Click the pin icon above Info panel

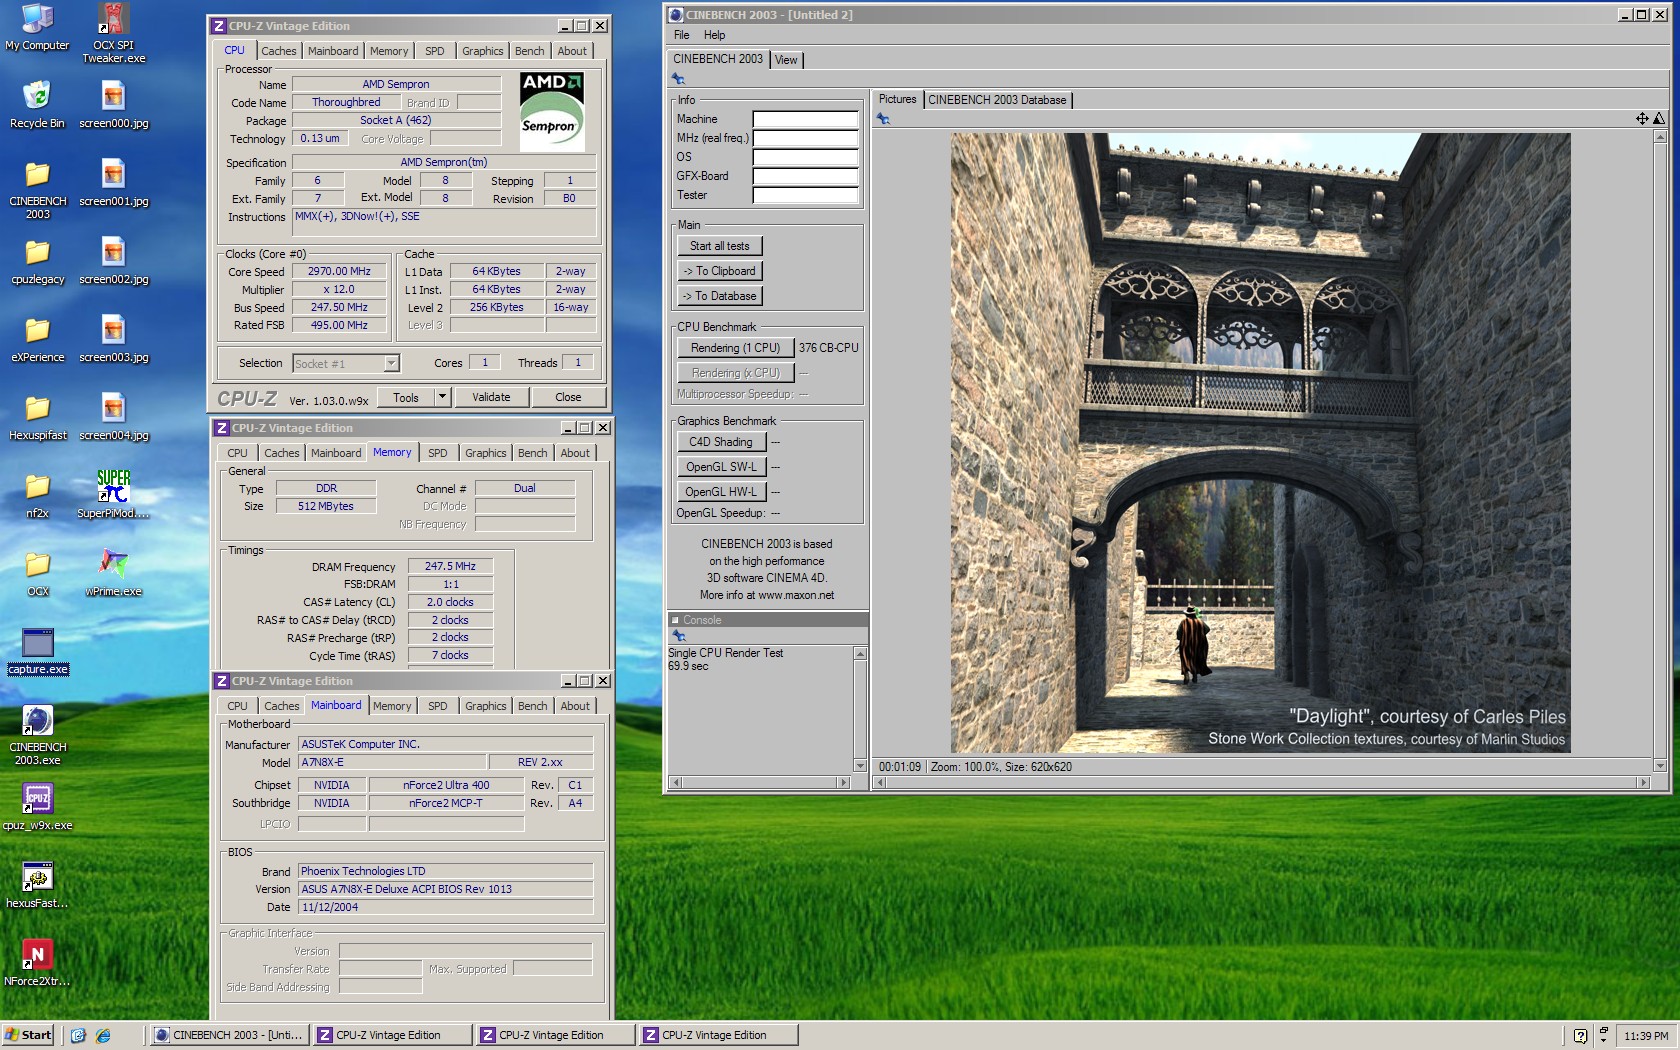click(x=678, y=79)
